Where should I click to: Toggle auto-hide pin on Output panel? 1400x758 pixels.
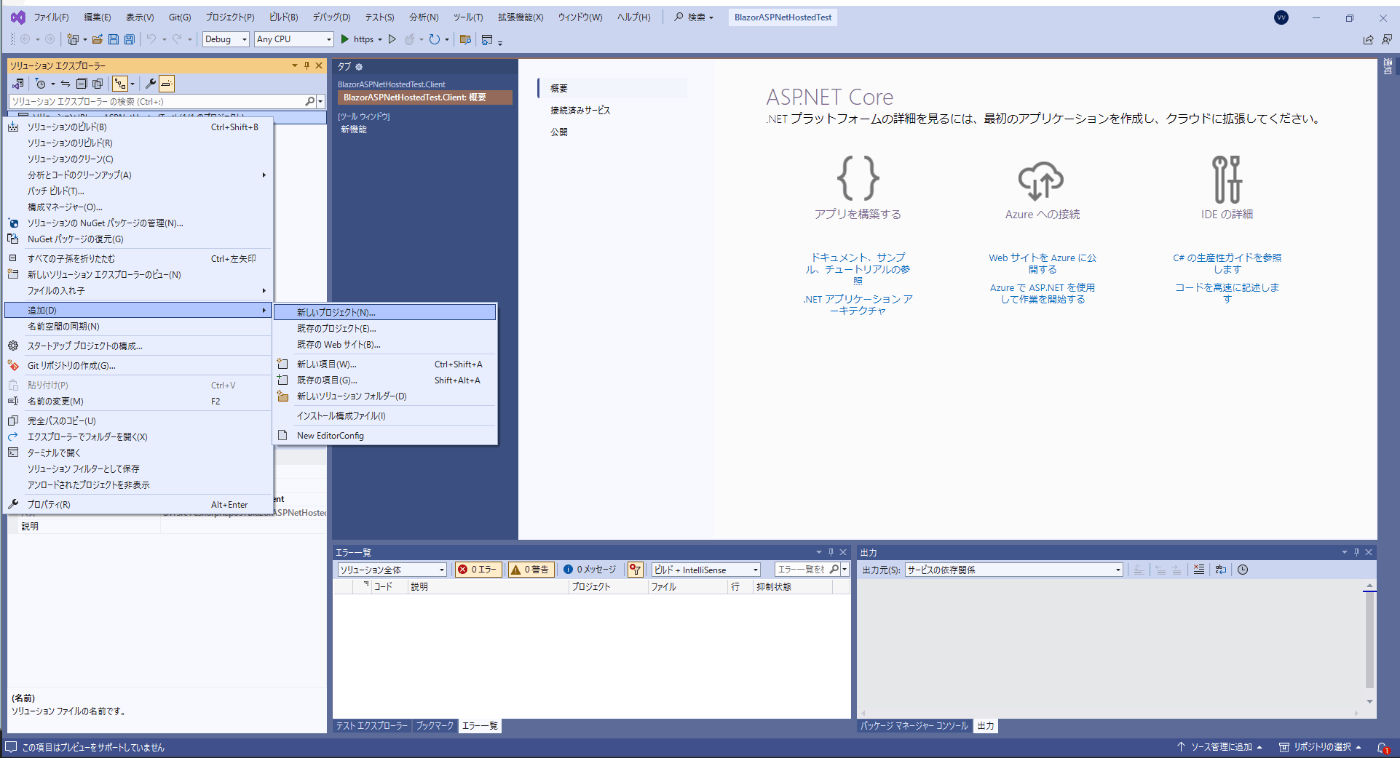point(1357,552)
